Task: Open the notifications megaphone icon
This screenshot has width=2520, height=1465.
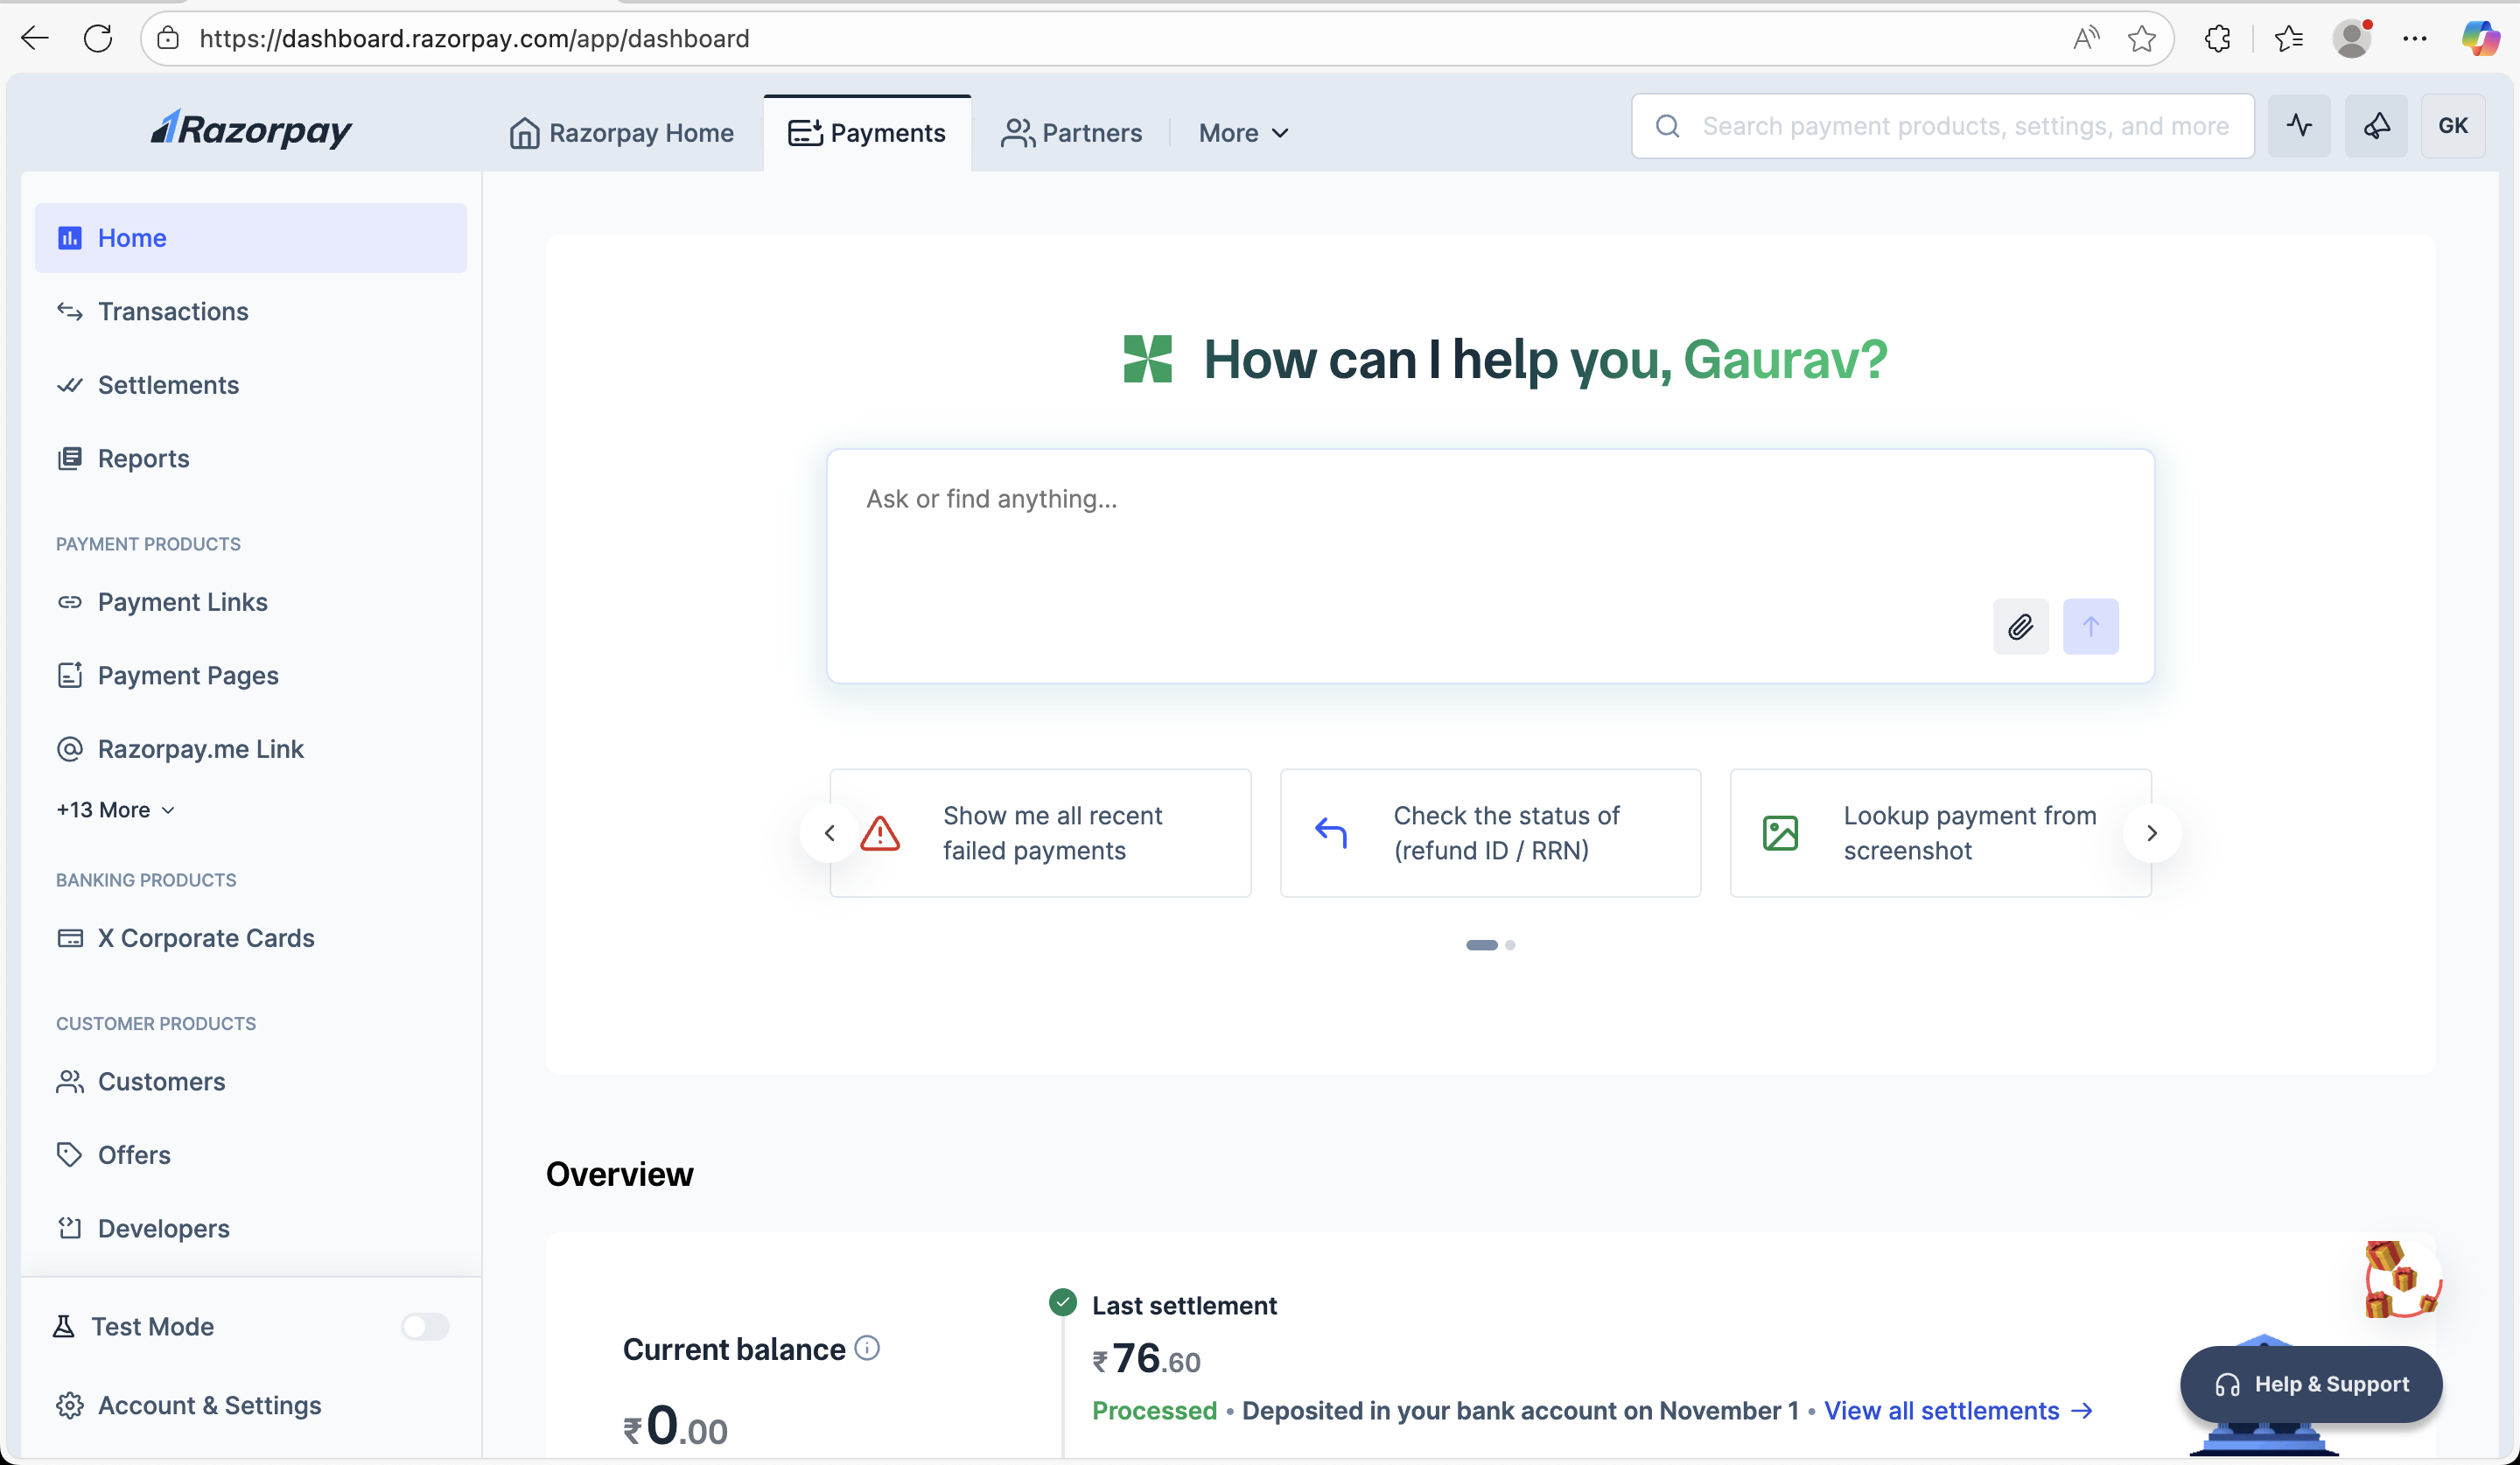Action: click(x=2377, y=126)
